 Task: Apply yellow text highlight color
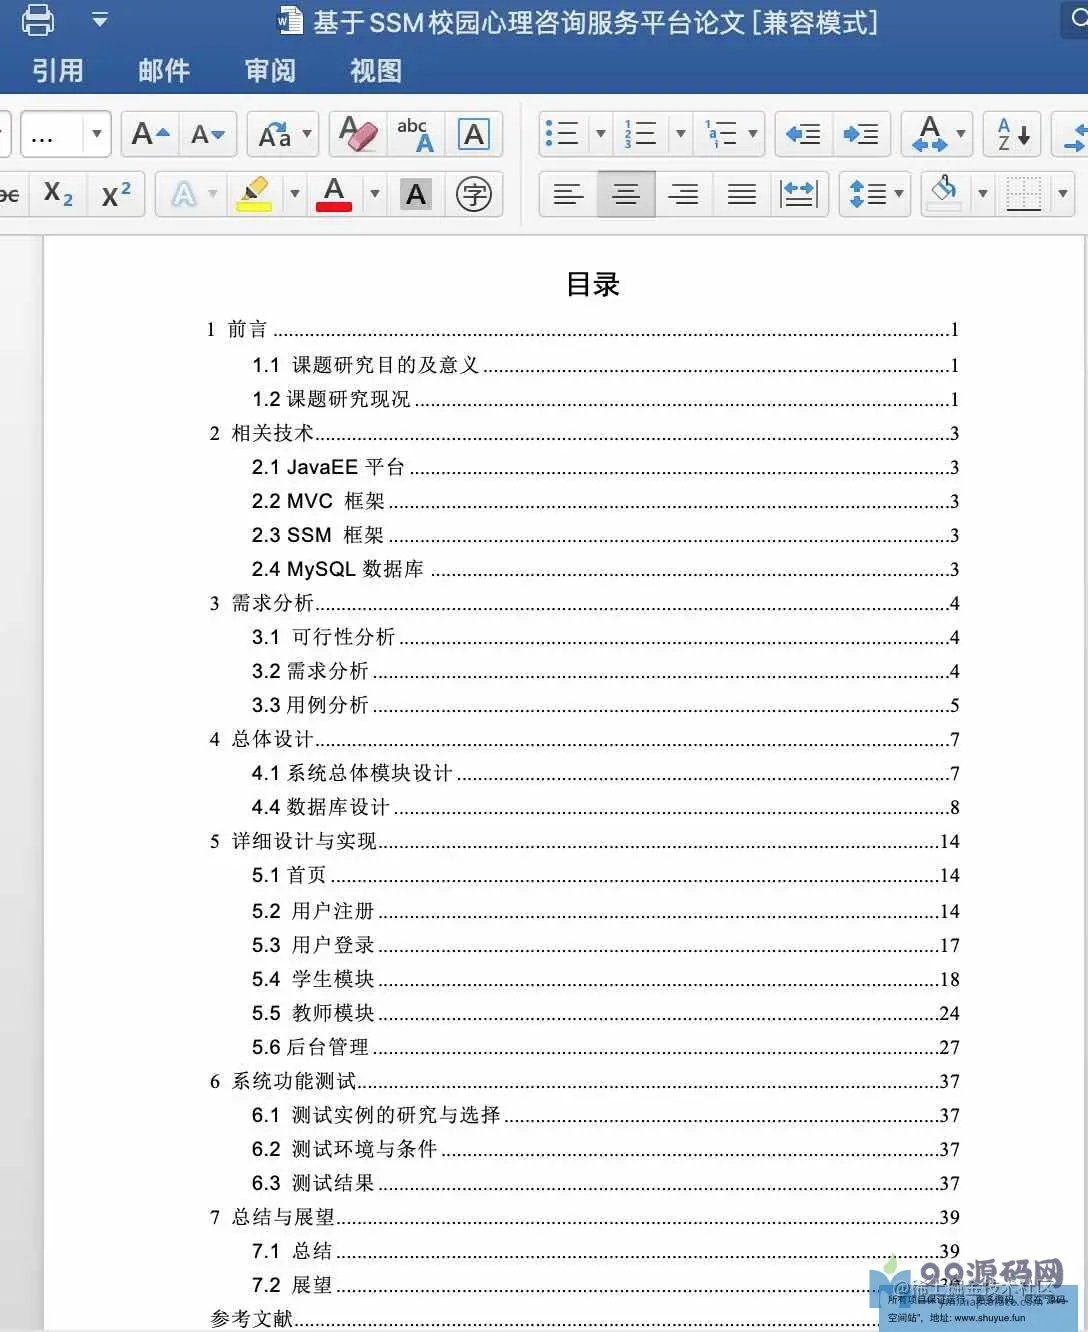click(254, 194)
